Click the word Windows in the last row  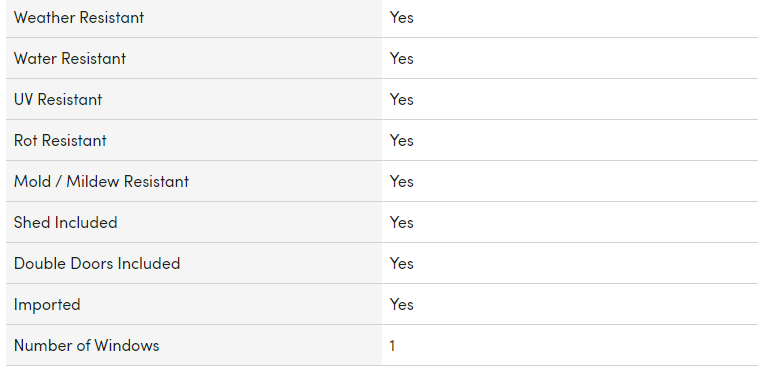(127, 346)
